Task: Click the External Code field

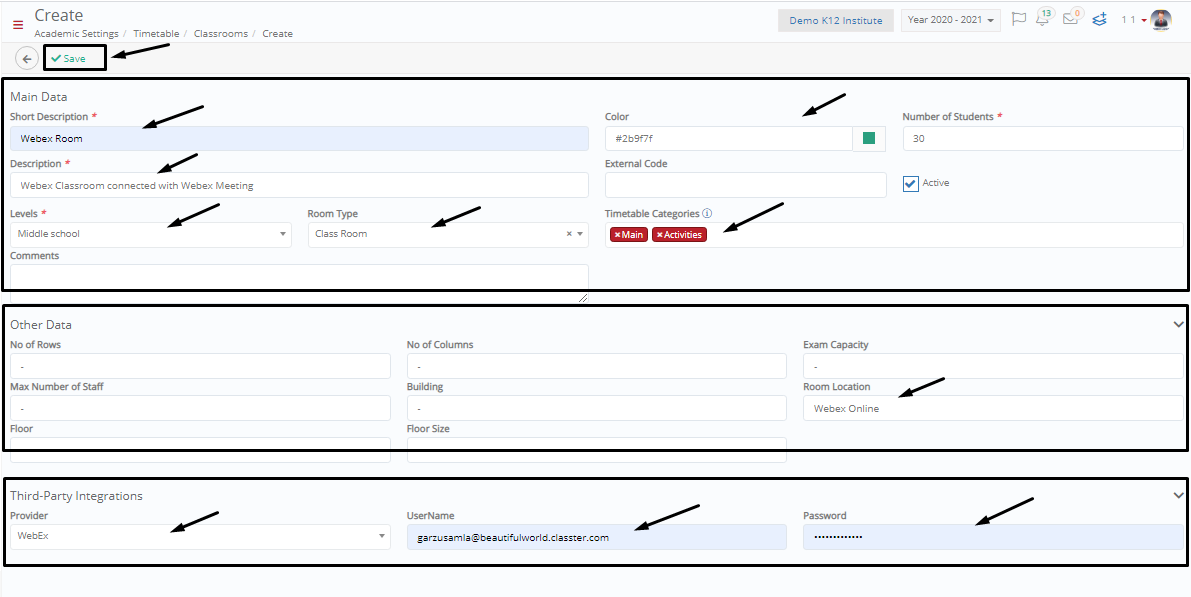Action: (x=746, y=185)
